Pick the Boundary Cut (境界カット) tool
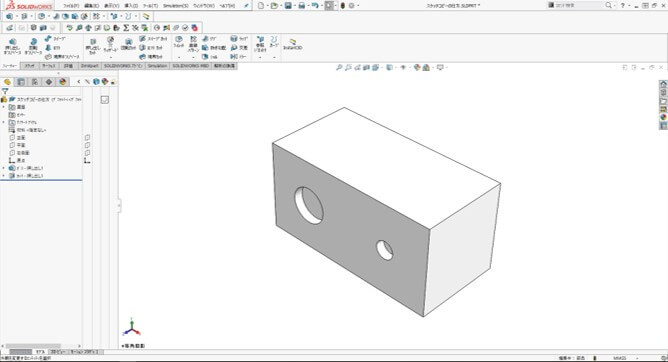This screenshot has width=668, height=362. point(151,56)
